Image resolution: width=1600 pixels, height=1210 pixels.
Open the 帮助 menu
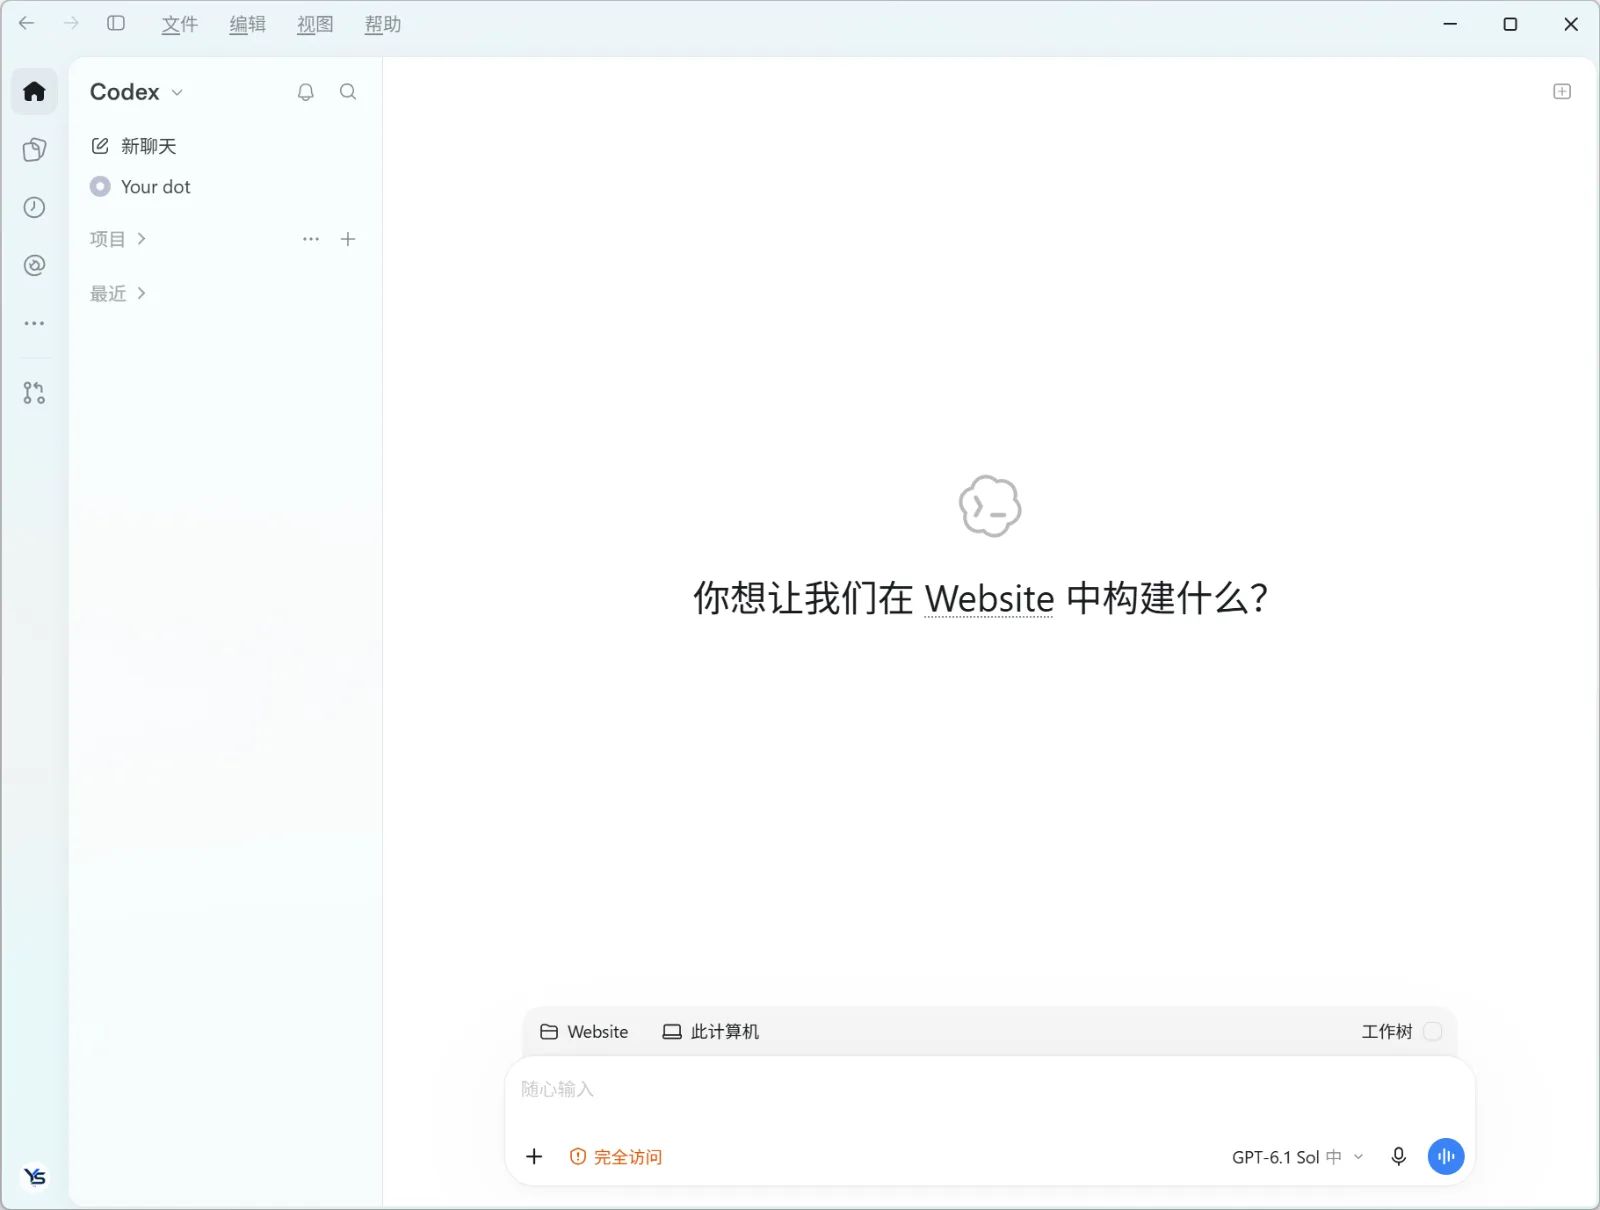383,24
